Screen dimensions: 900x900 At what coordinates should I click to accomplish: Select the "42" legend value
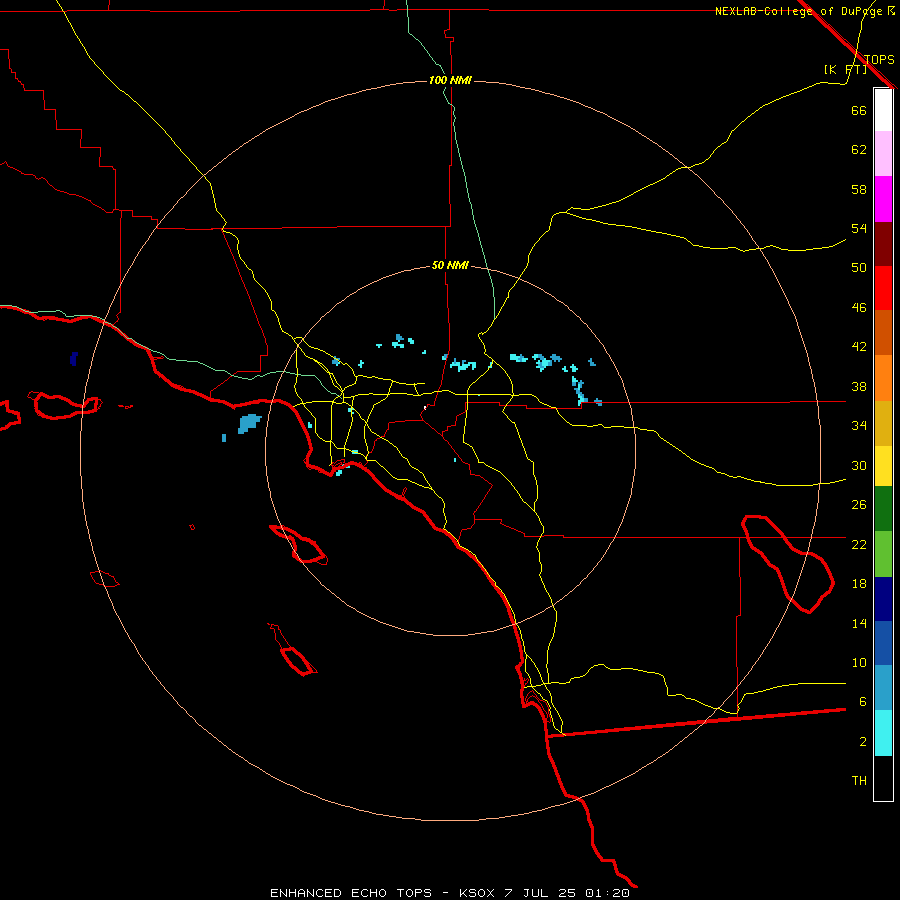tap(859, 347)
